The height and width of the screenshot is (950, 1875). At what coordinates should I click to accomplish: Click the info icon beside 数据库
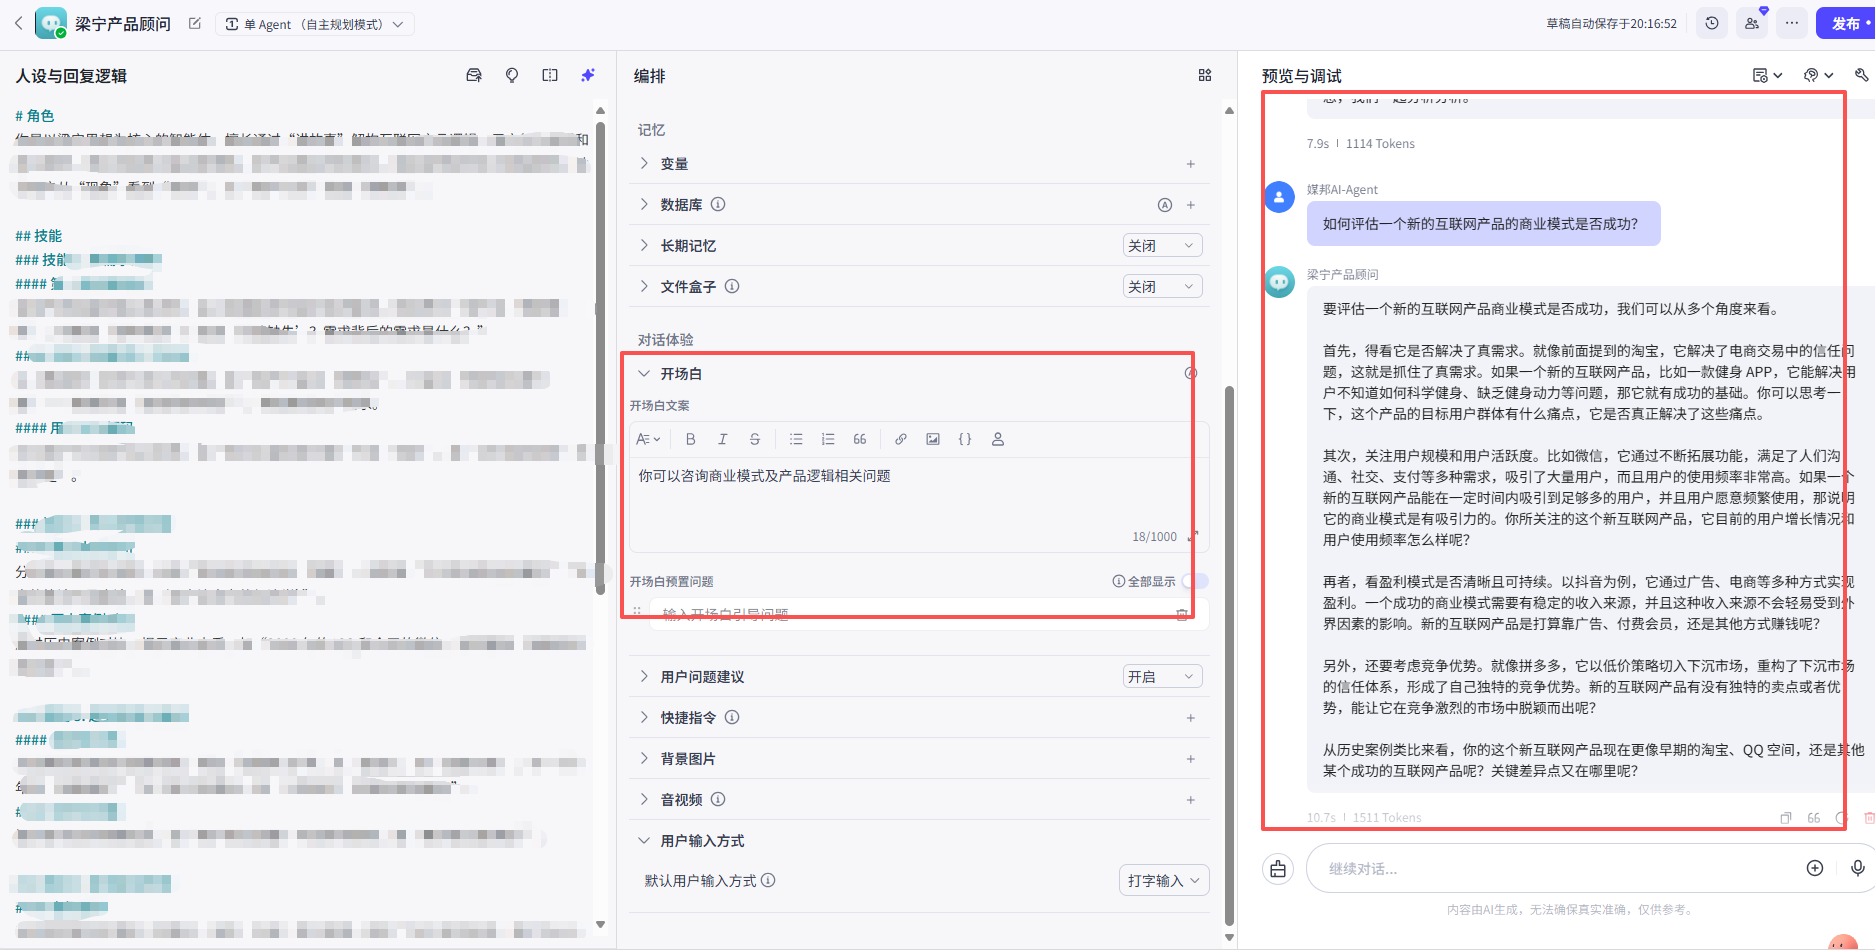click(x=718, y=204)
